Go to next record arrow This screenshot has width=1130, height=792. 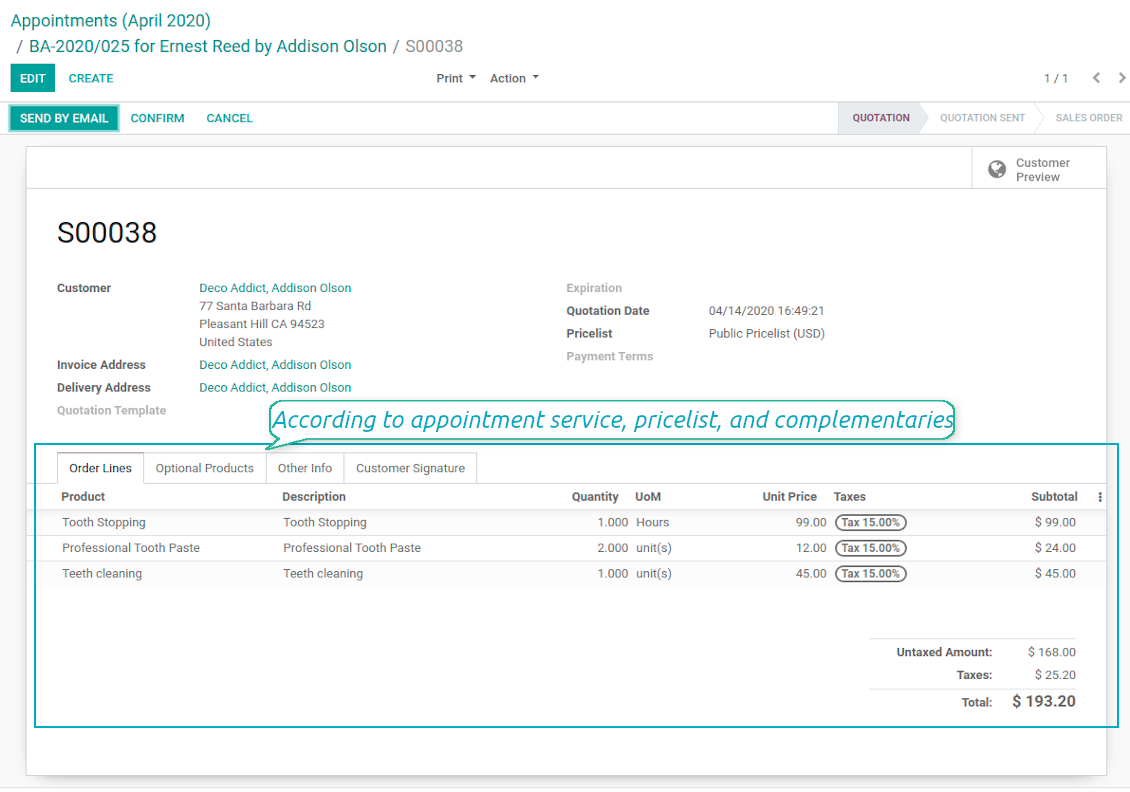(1121, 78)
